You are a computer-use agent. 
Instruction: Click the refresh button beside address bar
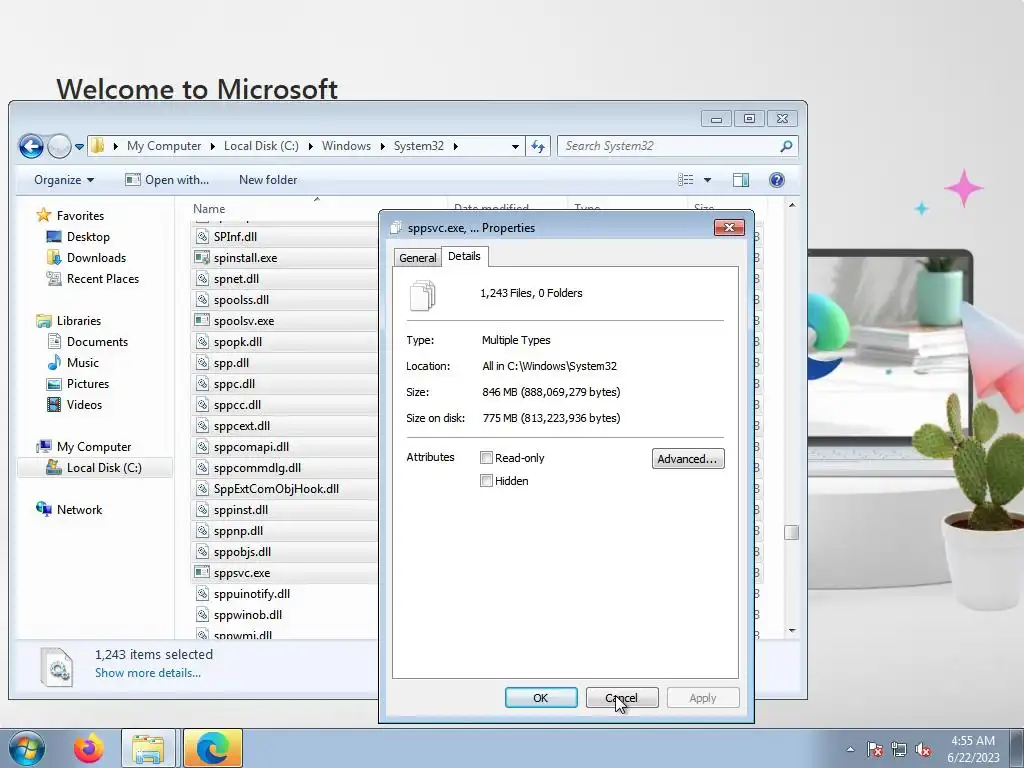pyautogui.click(x=538, y=146)
